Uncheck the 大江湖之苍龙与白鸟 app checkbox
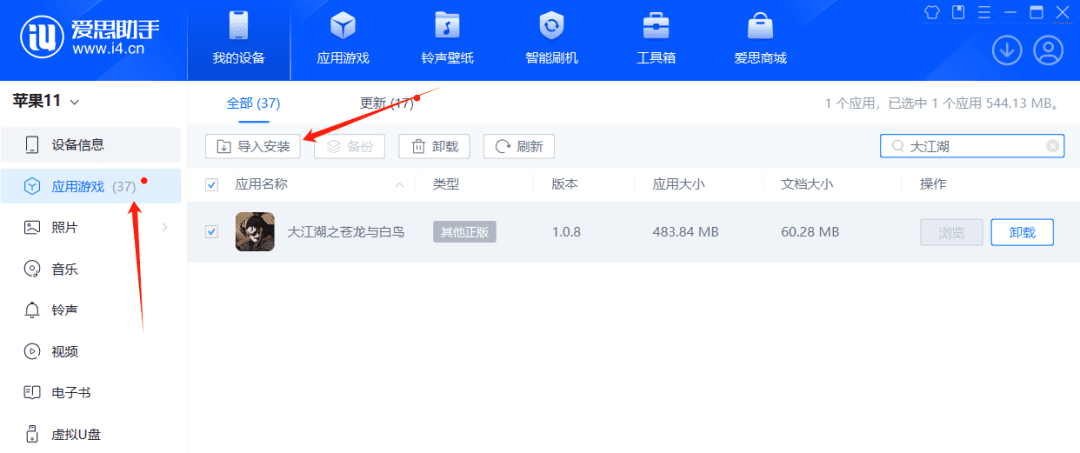The height and width of the screenshot is (453, 1080). pyautogui.click(x=211, y=232)
